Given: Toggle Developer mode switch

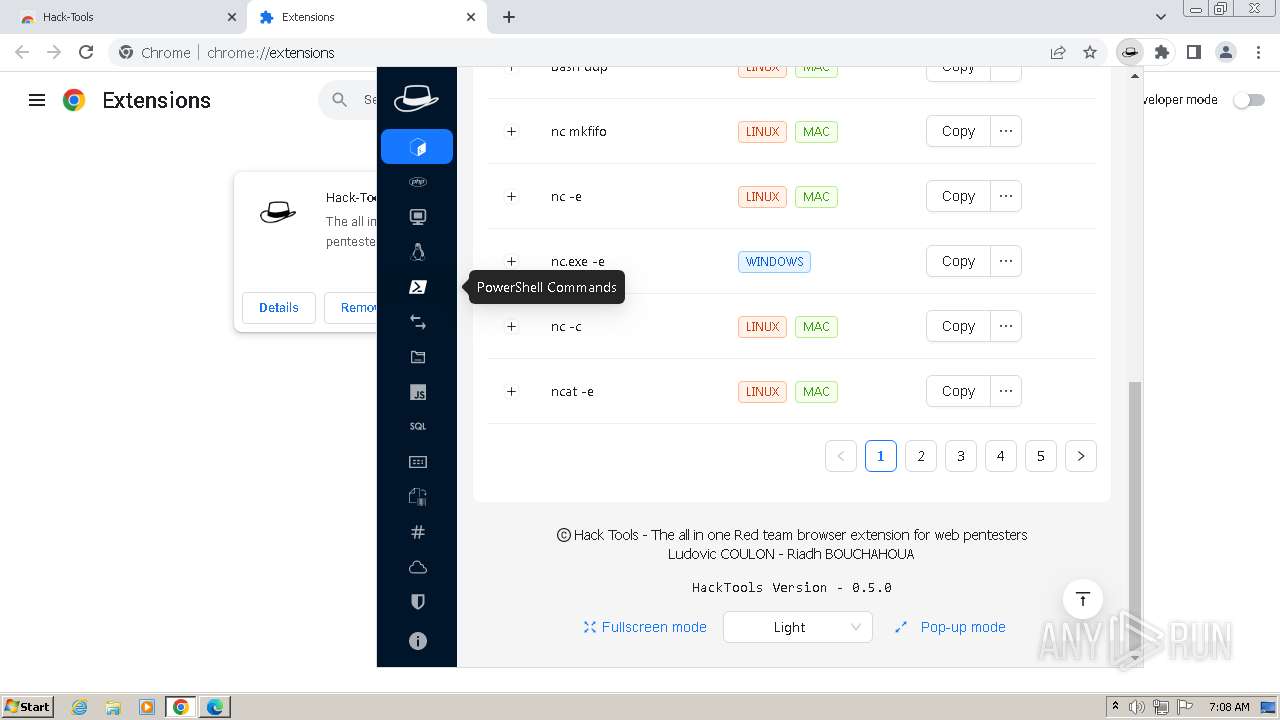Looking at the screenshot, I should coord(1249,100).
